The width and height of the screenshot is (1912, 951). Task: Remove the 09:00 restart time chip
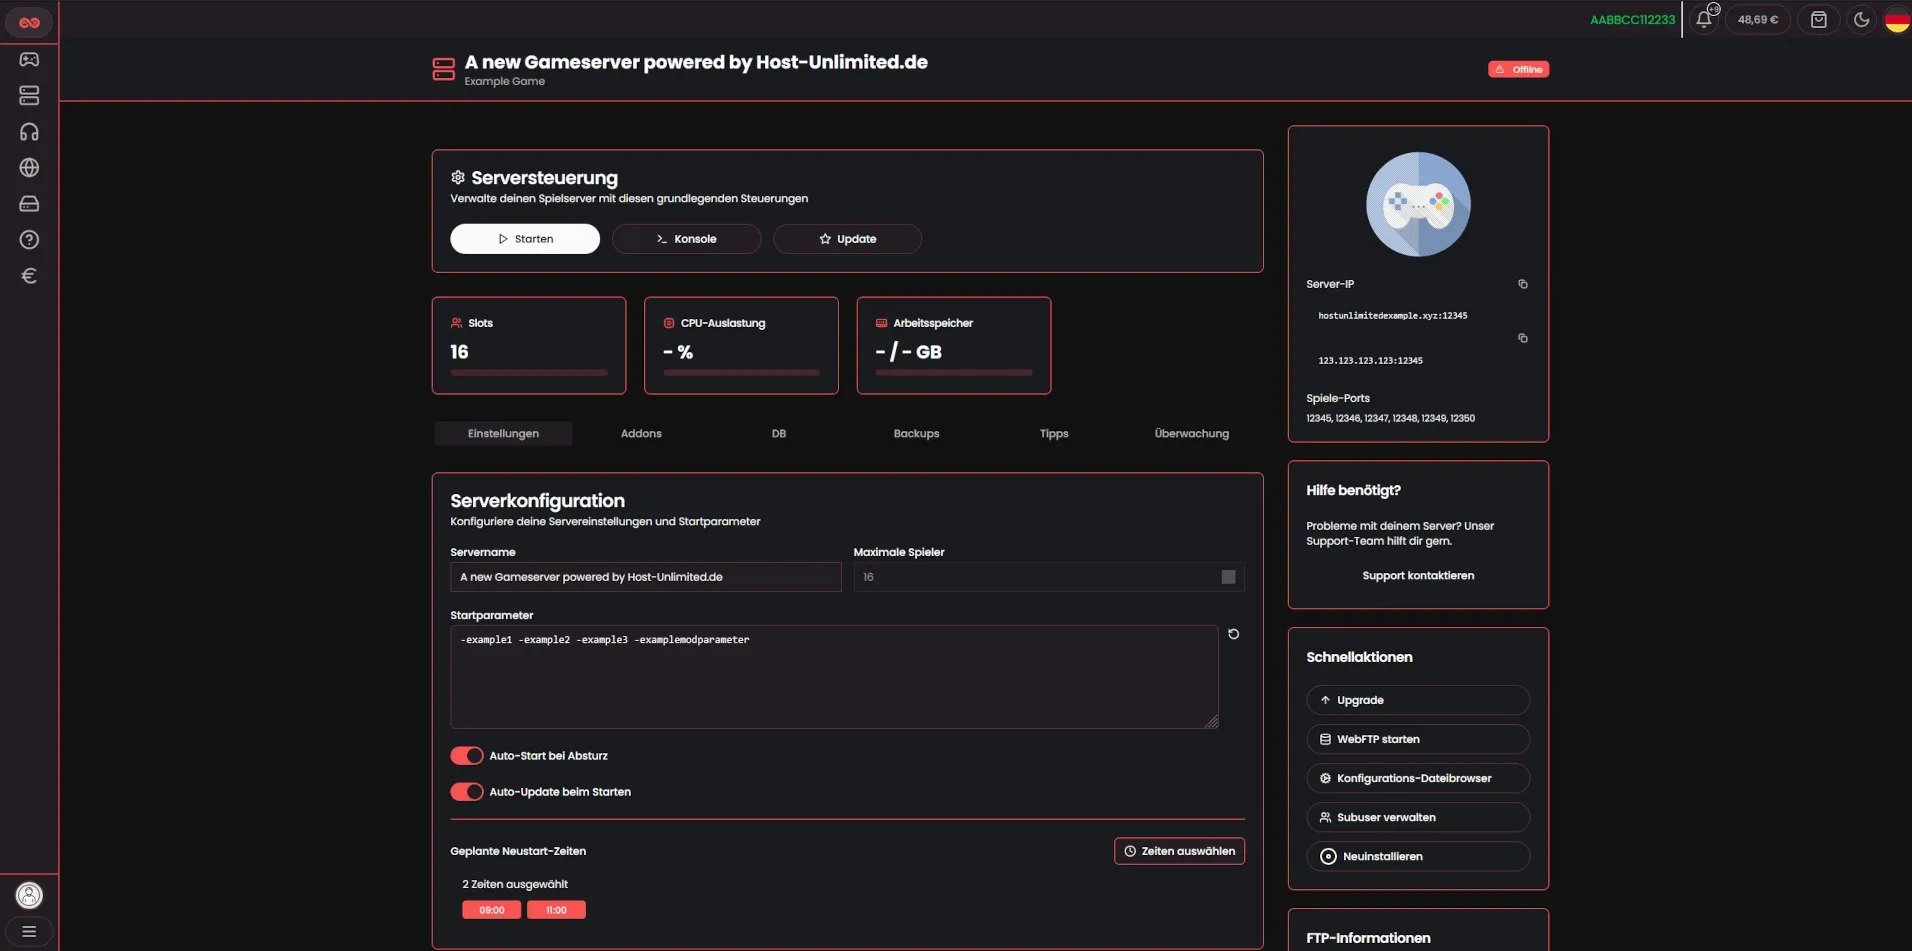click(491, 910)
